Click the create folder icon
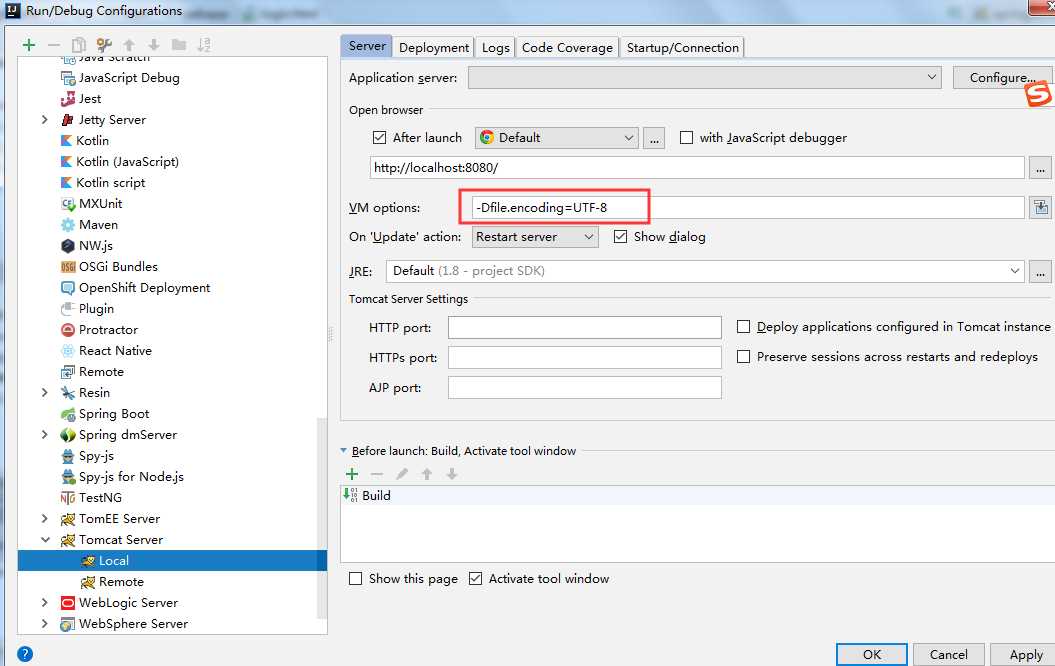Image resolution: width=1055 pixels, height=666 pixels. [179, 45]
